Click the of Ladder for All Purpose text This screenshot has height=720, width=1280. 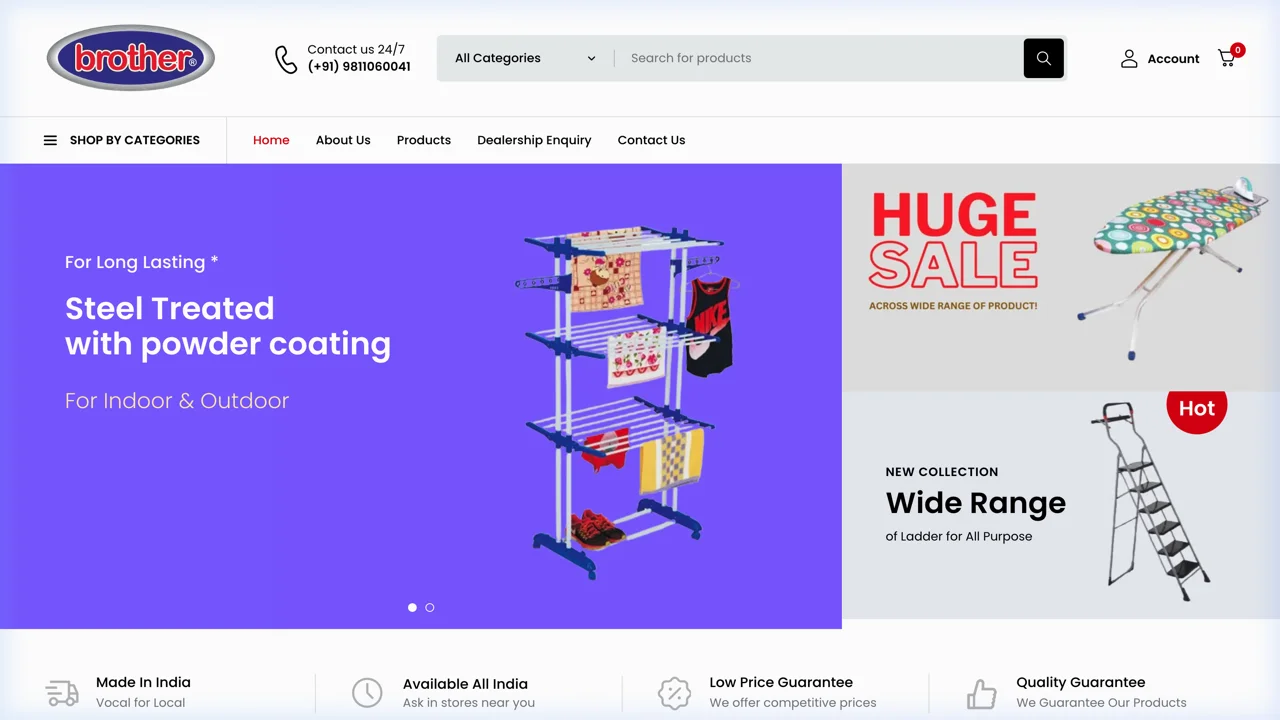tap(959, 537)
